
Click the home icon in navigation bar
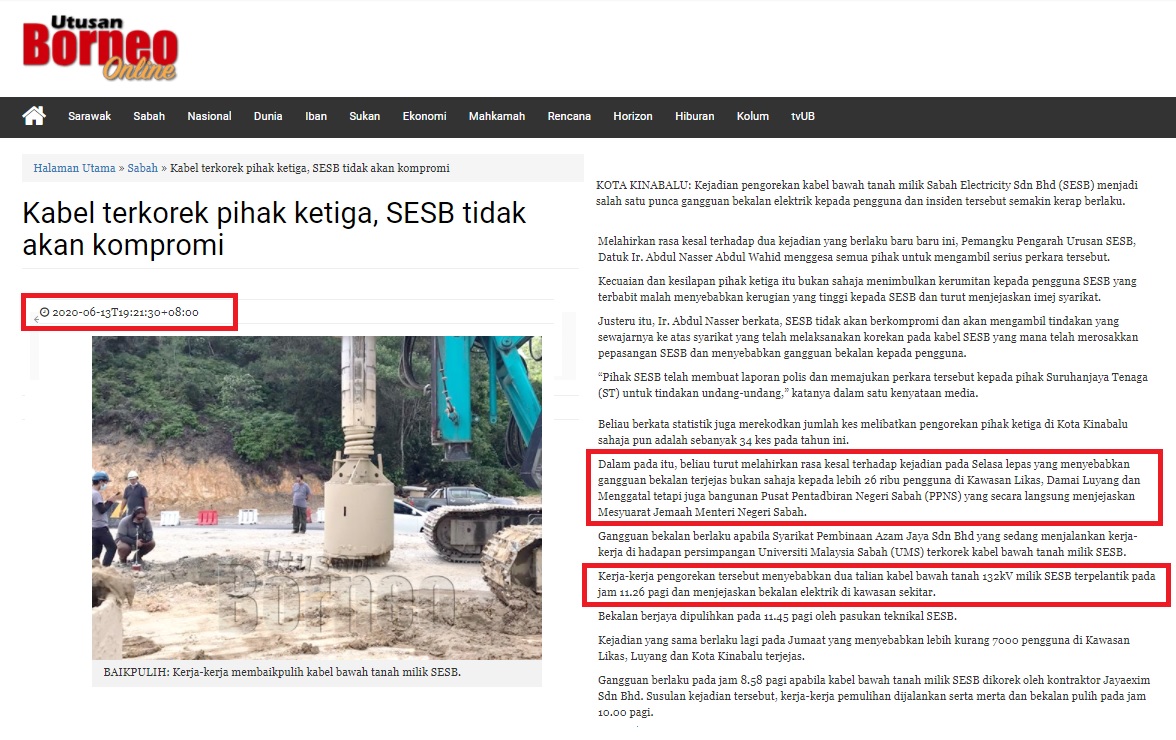point(34,116)
